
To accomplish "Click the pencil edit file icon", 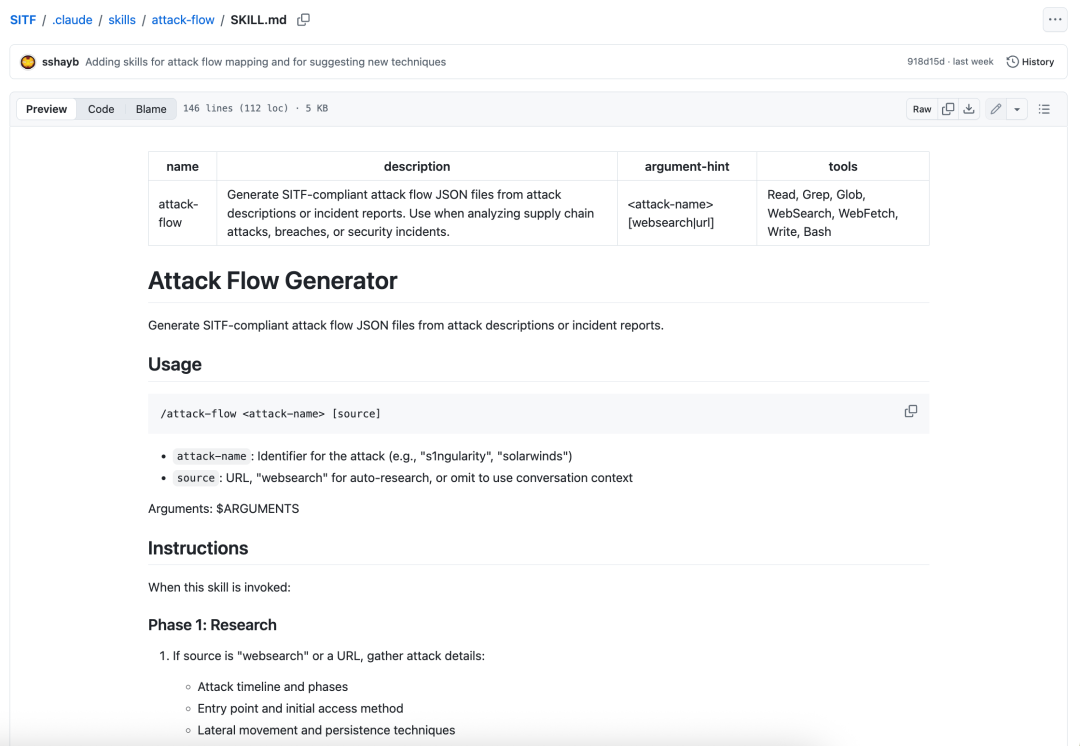I will (996, 109).
